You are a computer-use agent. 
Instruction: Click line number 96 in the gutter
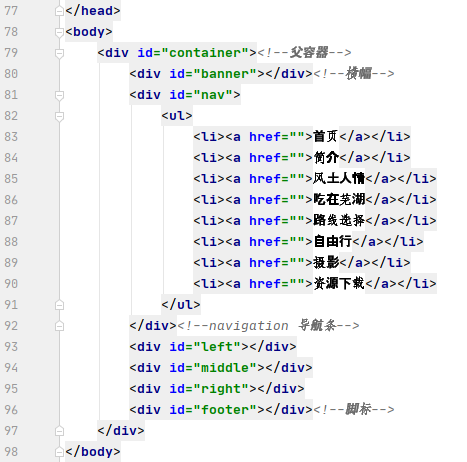[x=11, y=410]
